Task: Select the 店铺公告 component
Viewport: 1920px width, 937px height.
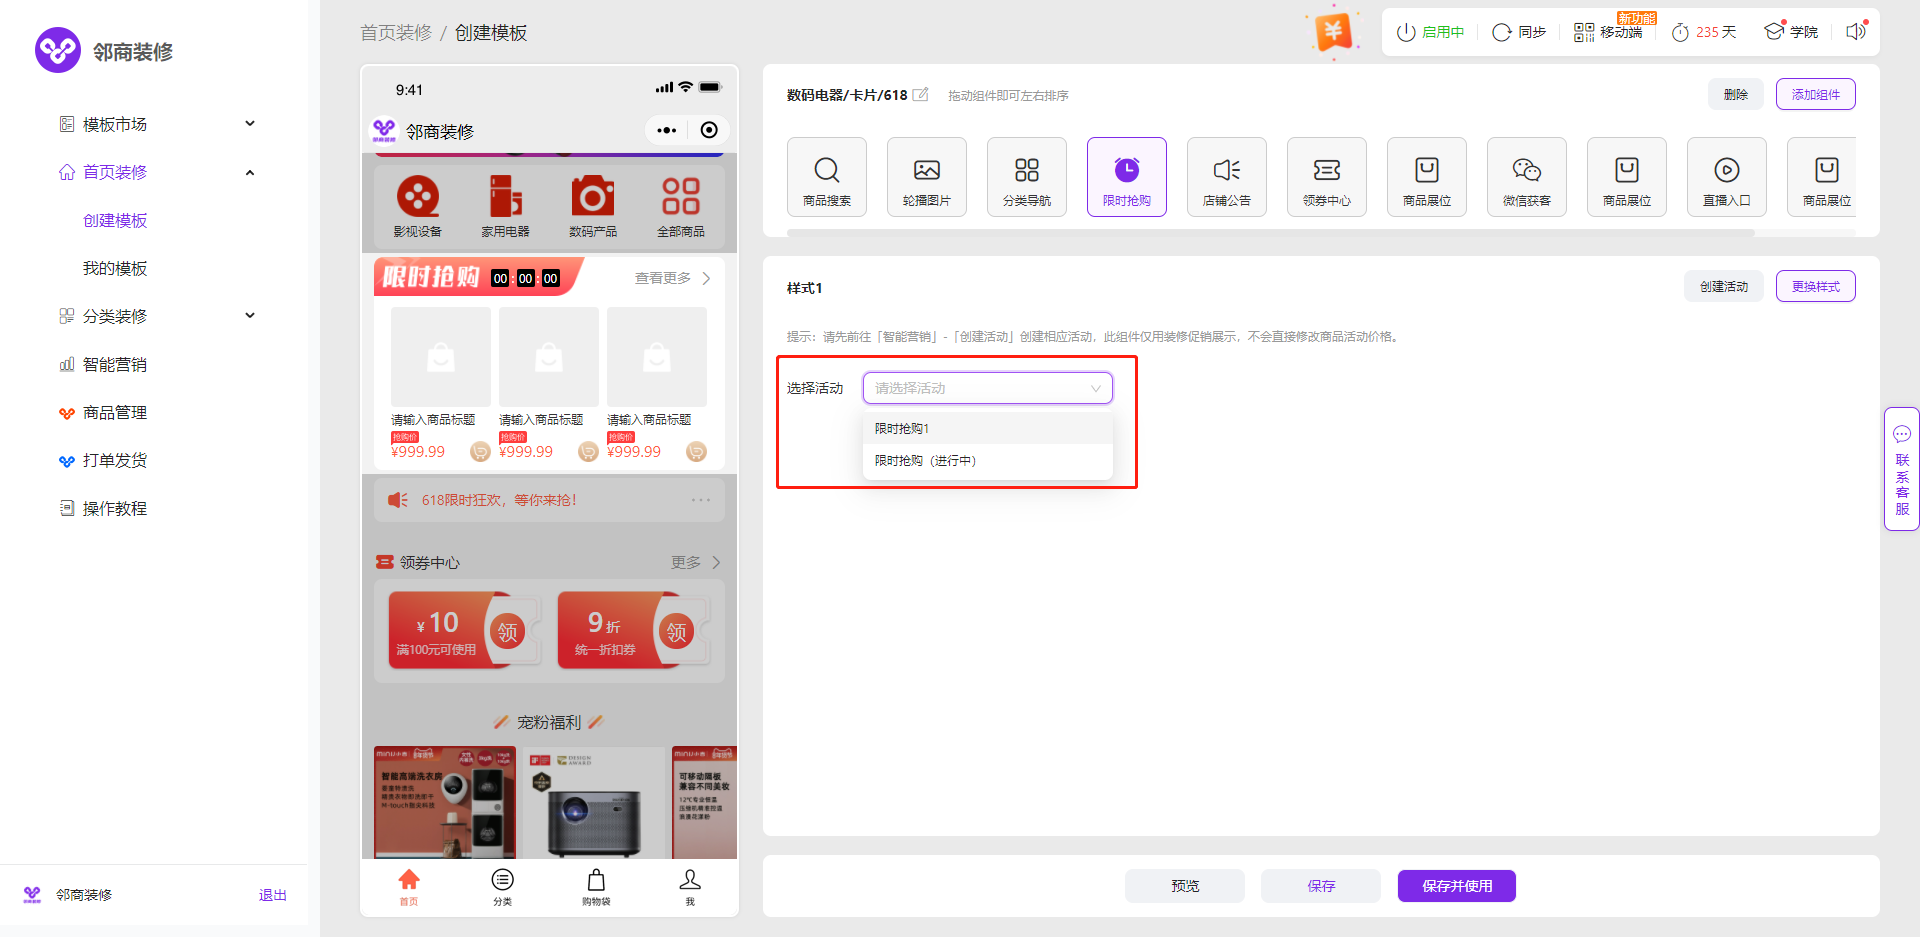Action: click(1226, 177)
